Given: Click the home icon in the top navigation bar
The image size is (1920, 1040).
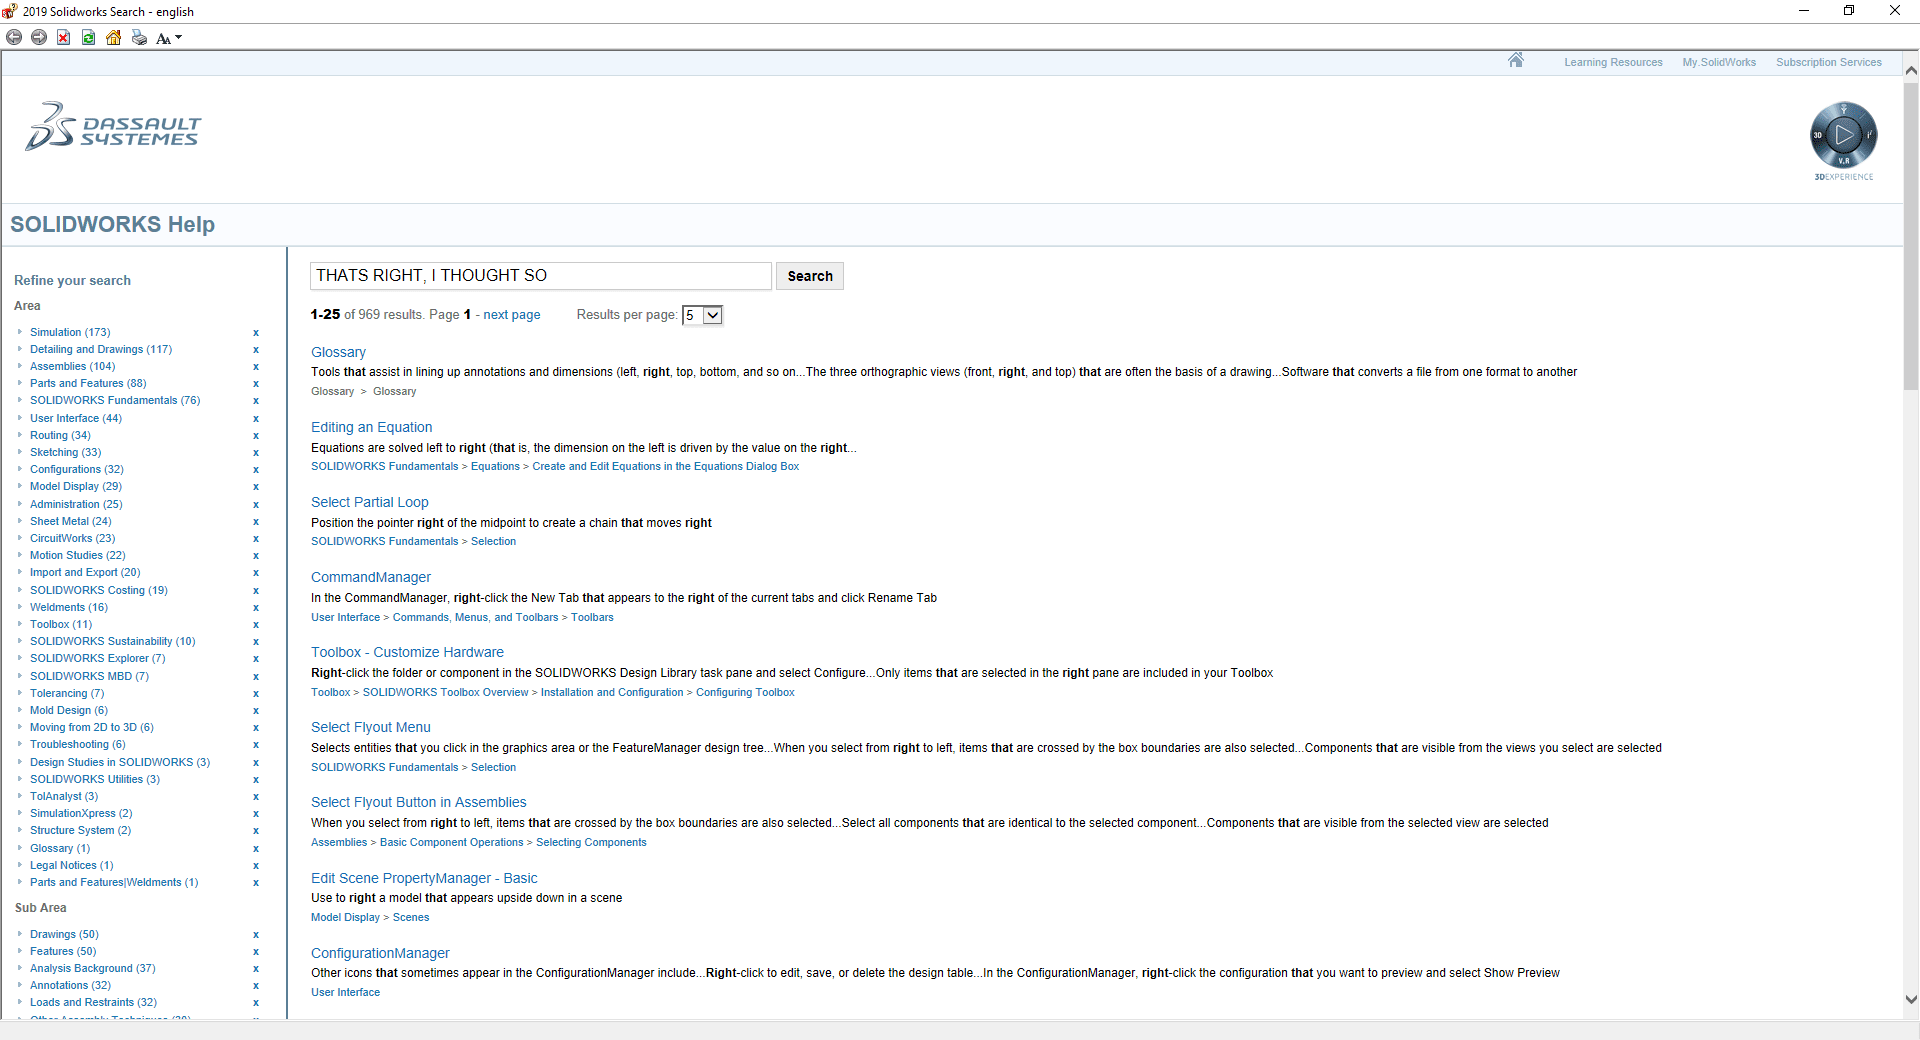Looking at the screenshot, I should [1516, 60].
